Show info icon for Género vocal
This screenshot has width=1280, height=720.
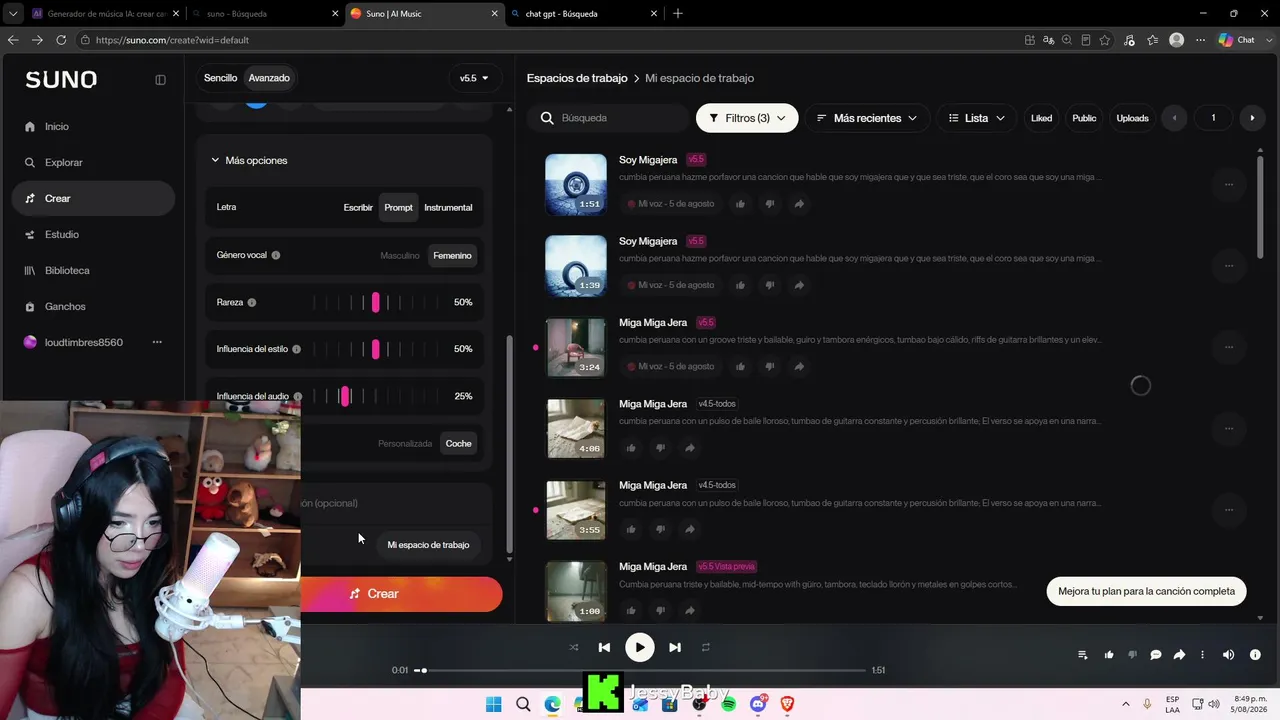pyautogui.click(x=276, y=256)
